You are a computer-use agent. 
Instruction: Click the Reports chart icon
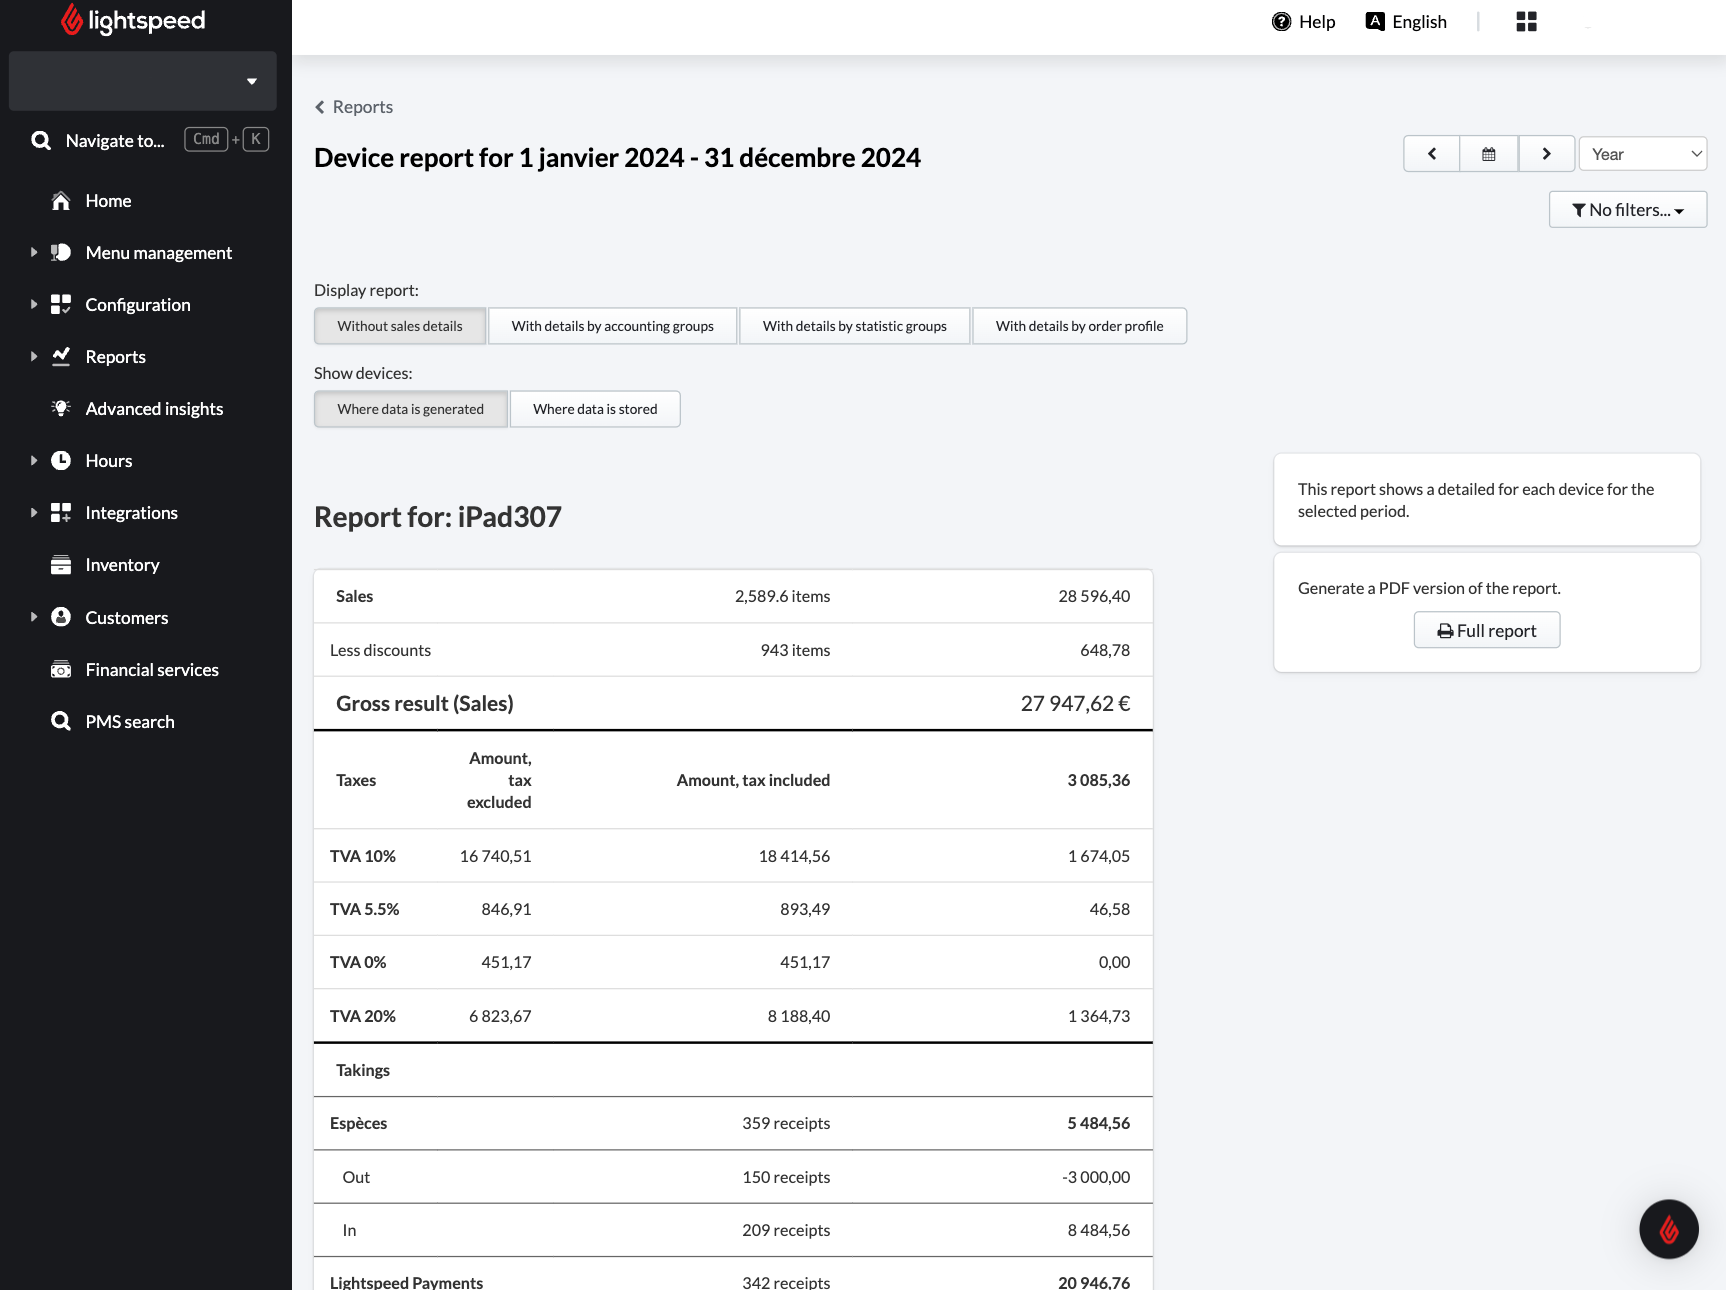click(x=61, y=357)
